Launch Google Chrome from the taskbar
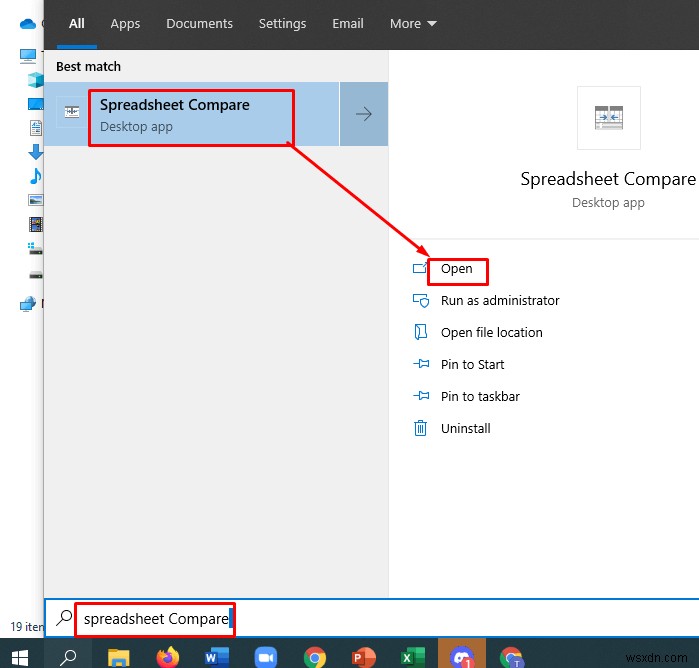 coord(315,658)
